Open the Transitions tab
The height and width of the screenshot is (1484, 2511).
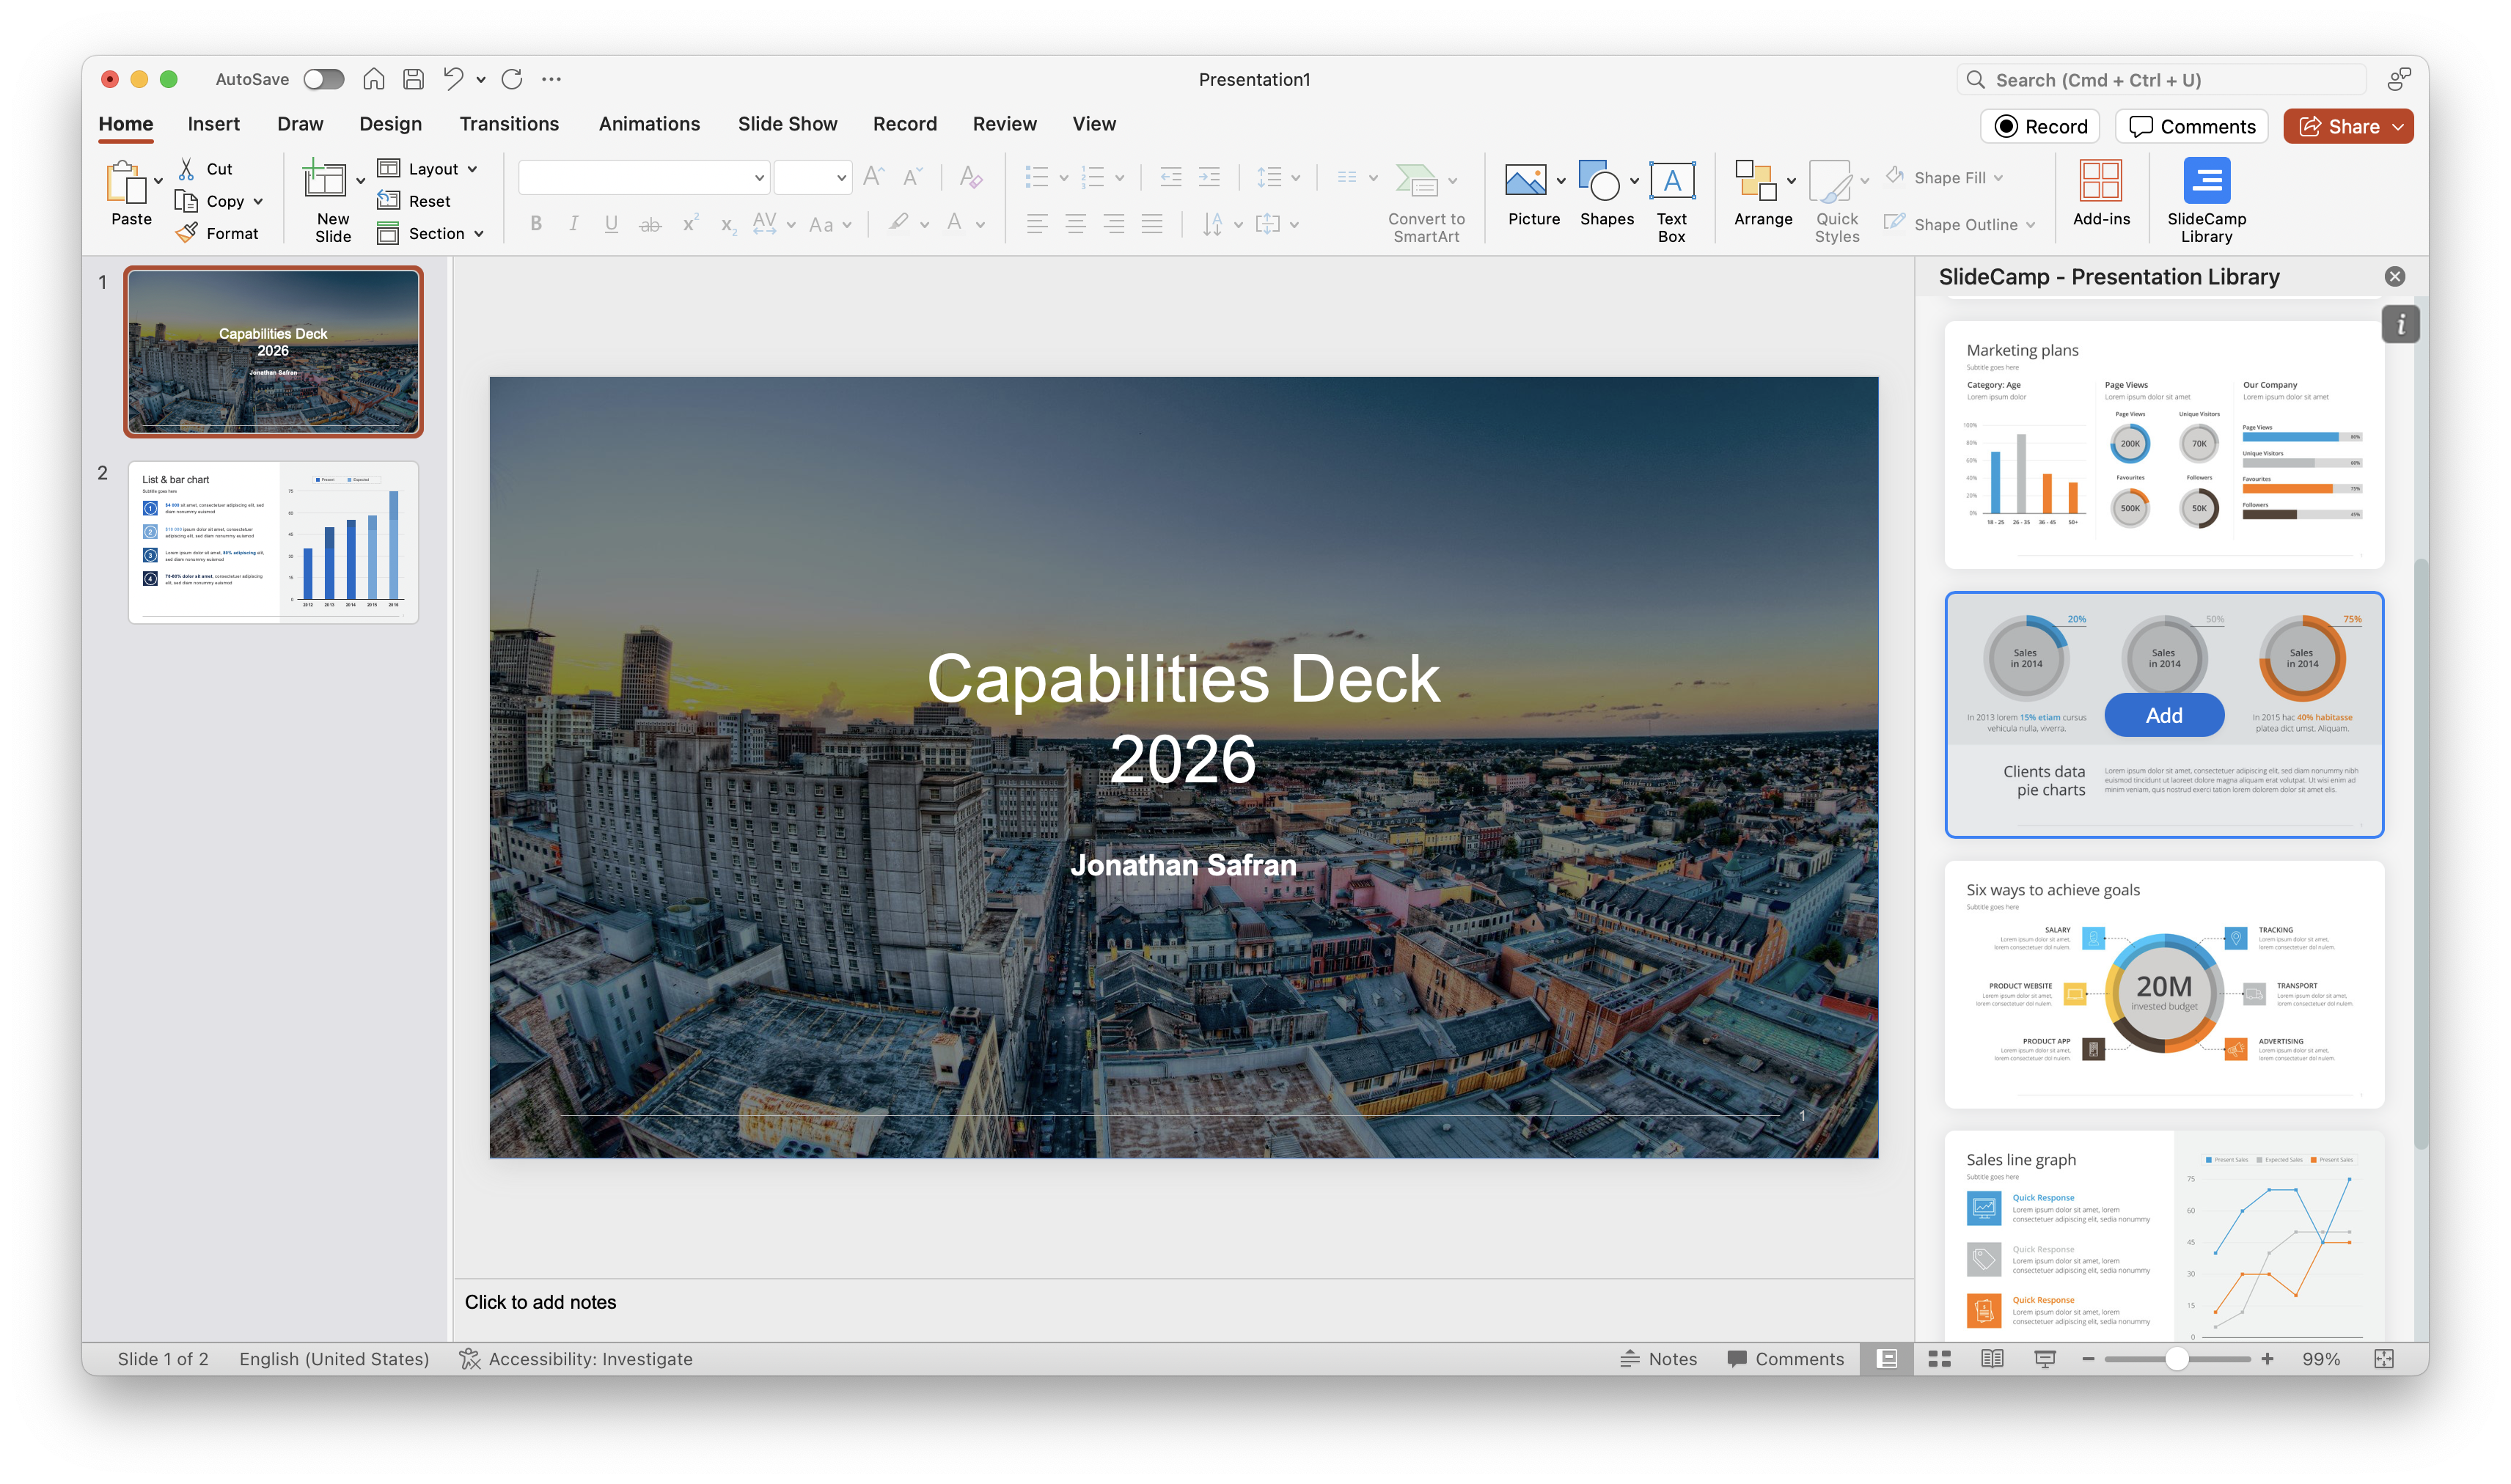point(509,124)
